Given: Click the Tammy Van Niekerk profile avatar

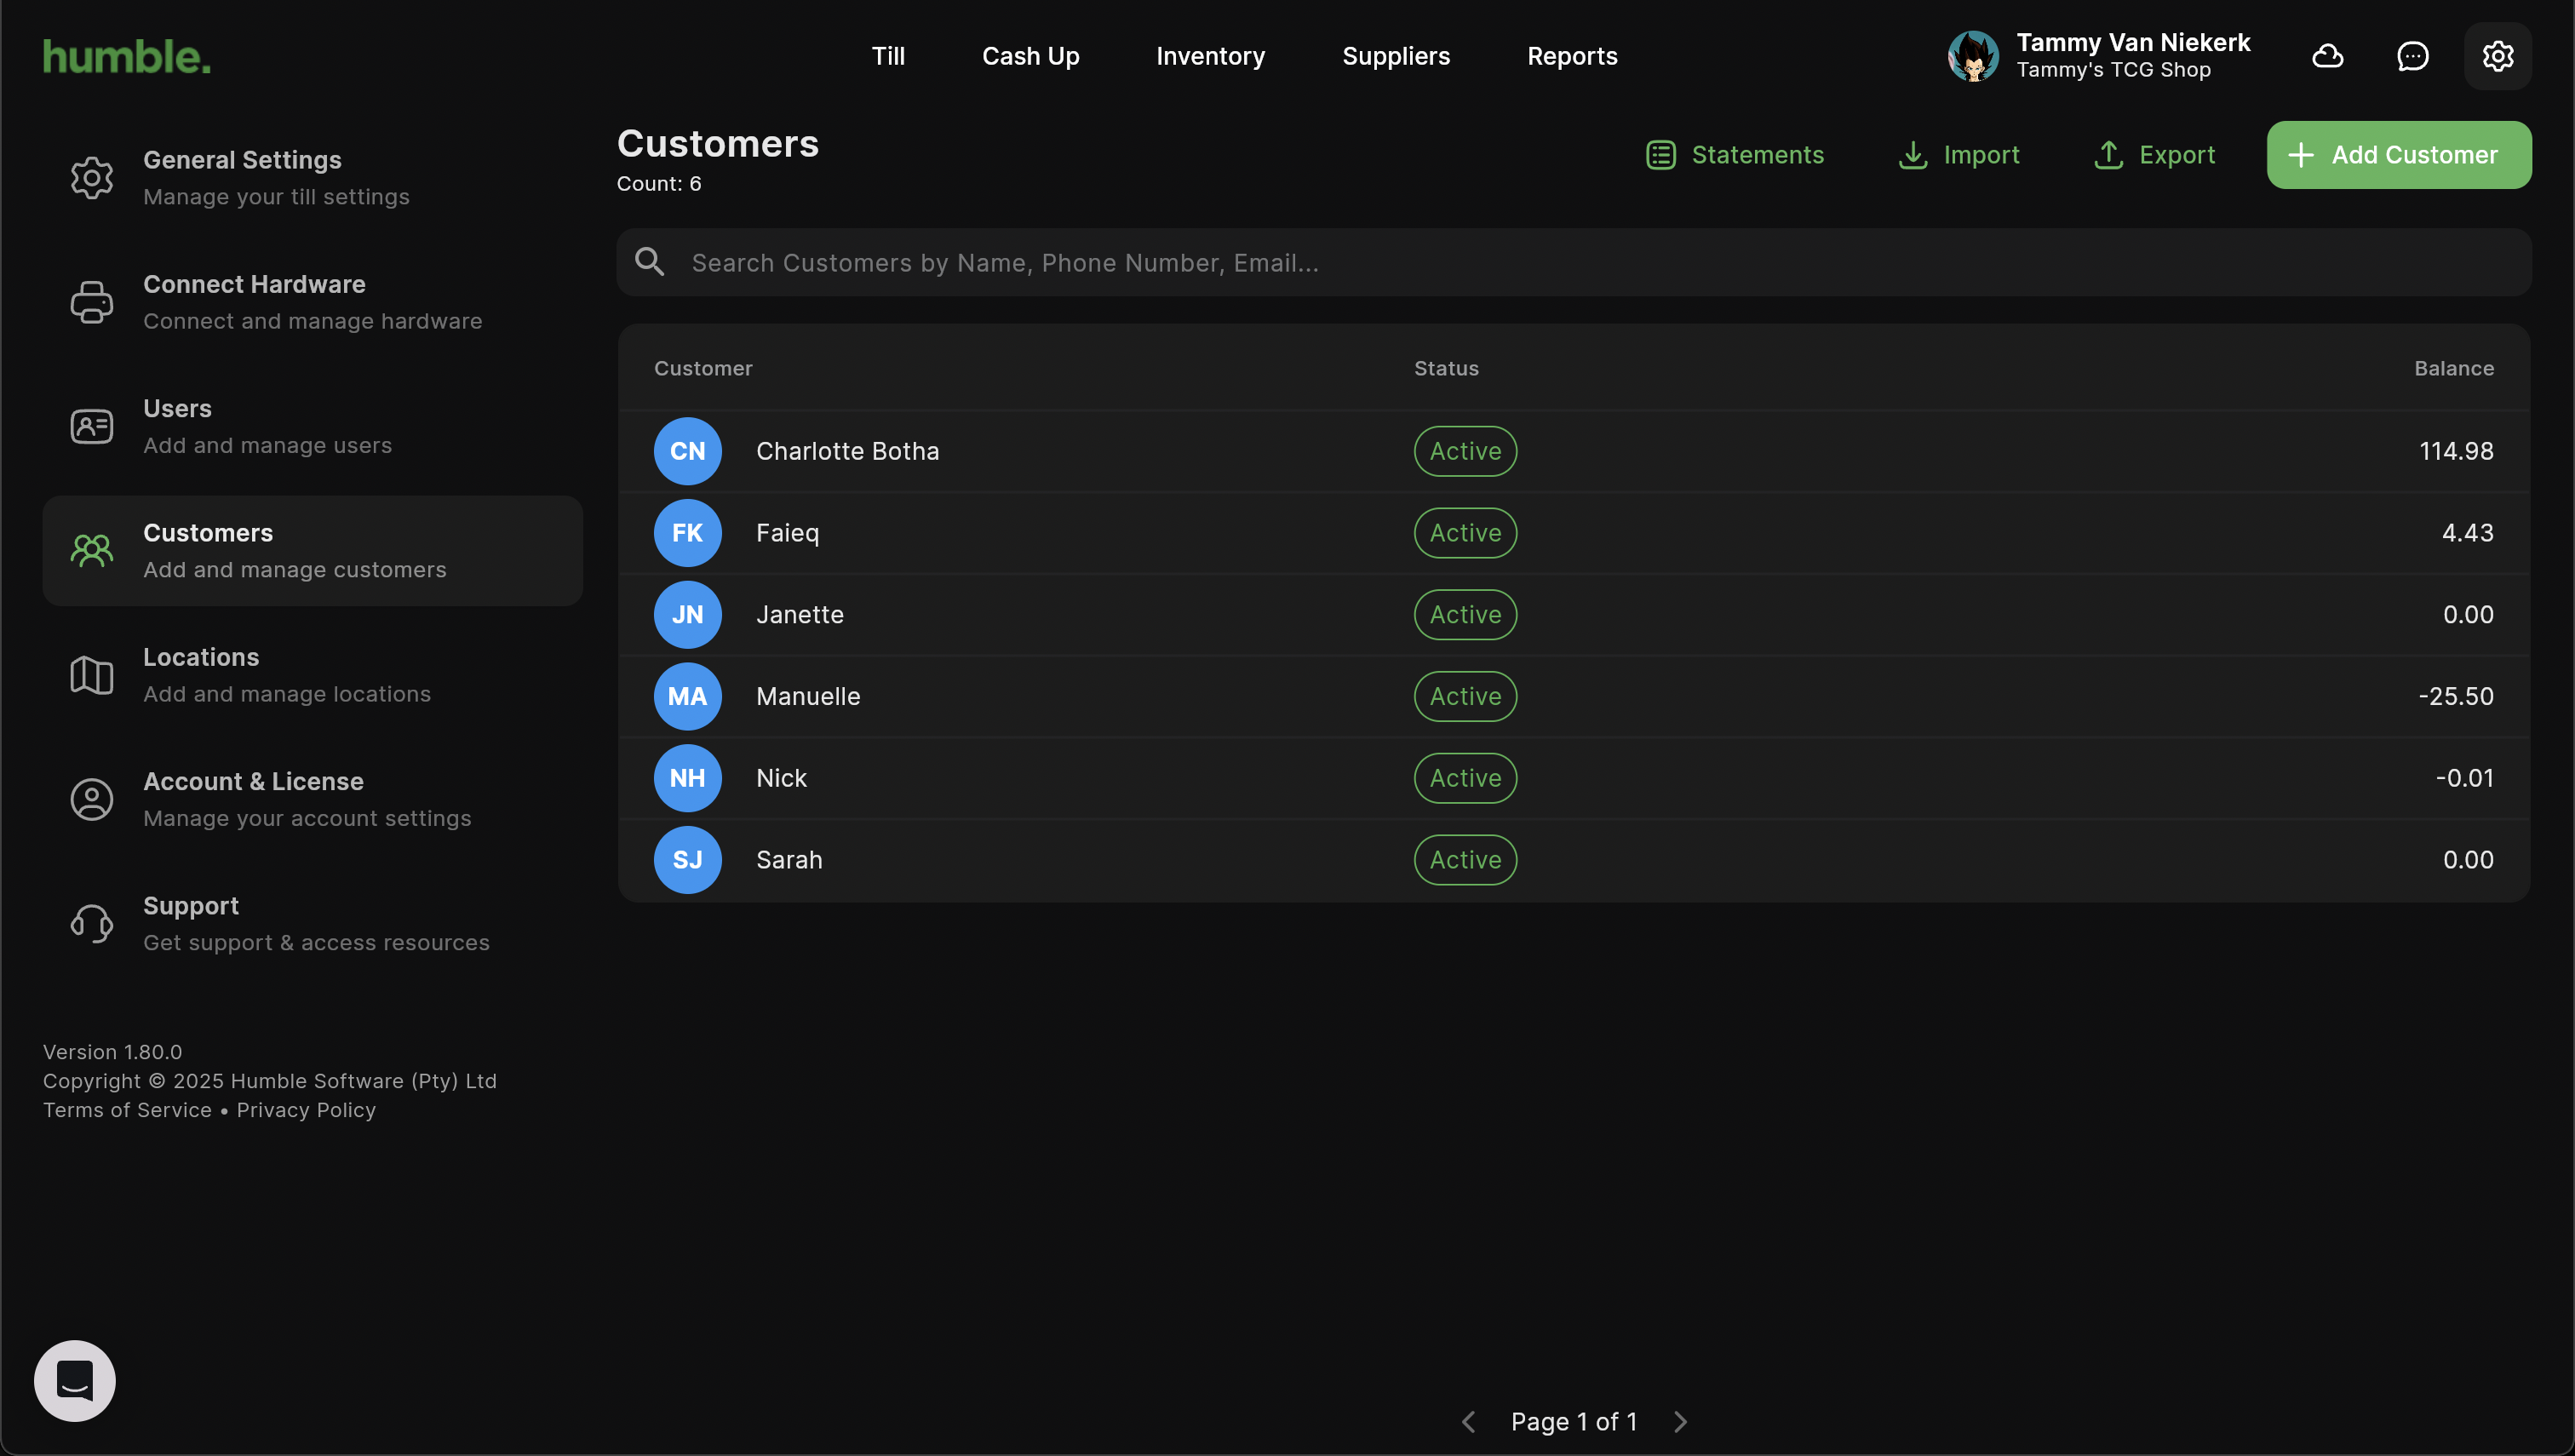Looking at the screenshot, I should tap(1973, 56).
